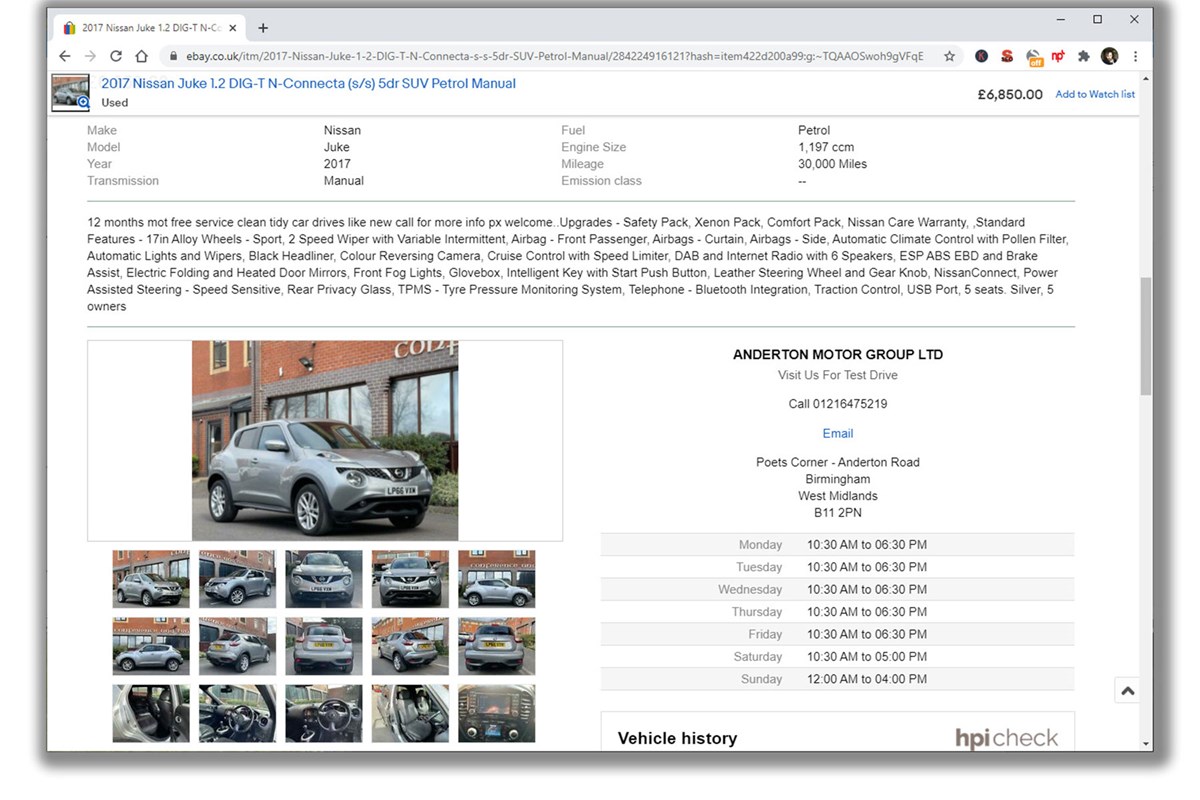Screen dimensions: 1200x800
Task: Open the Chrome extensions puzzle icon
Action: click(1083, 56)
